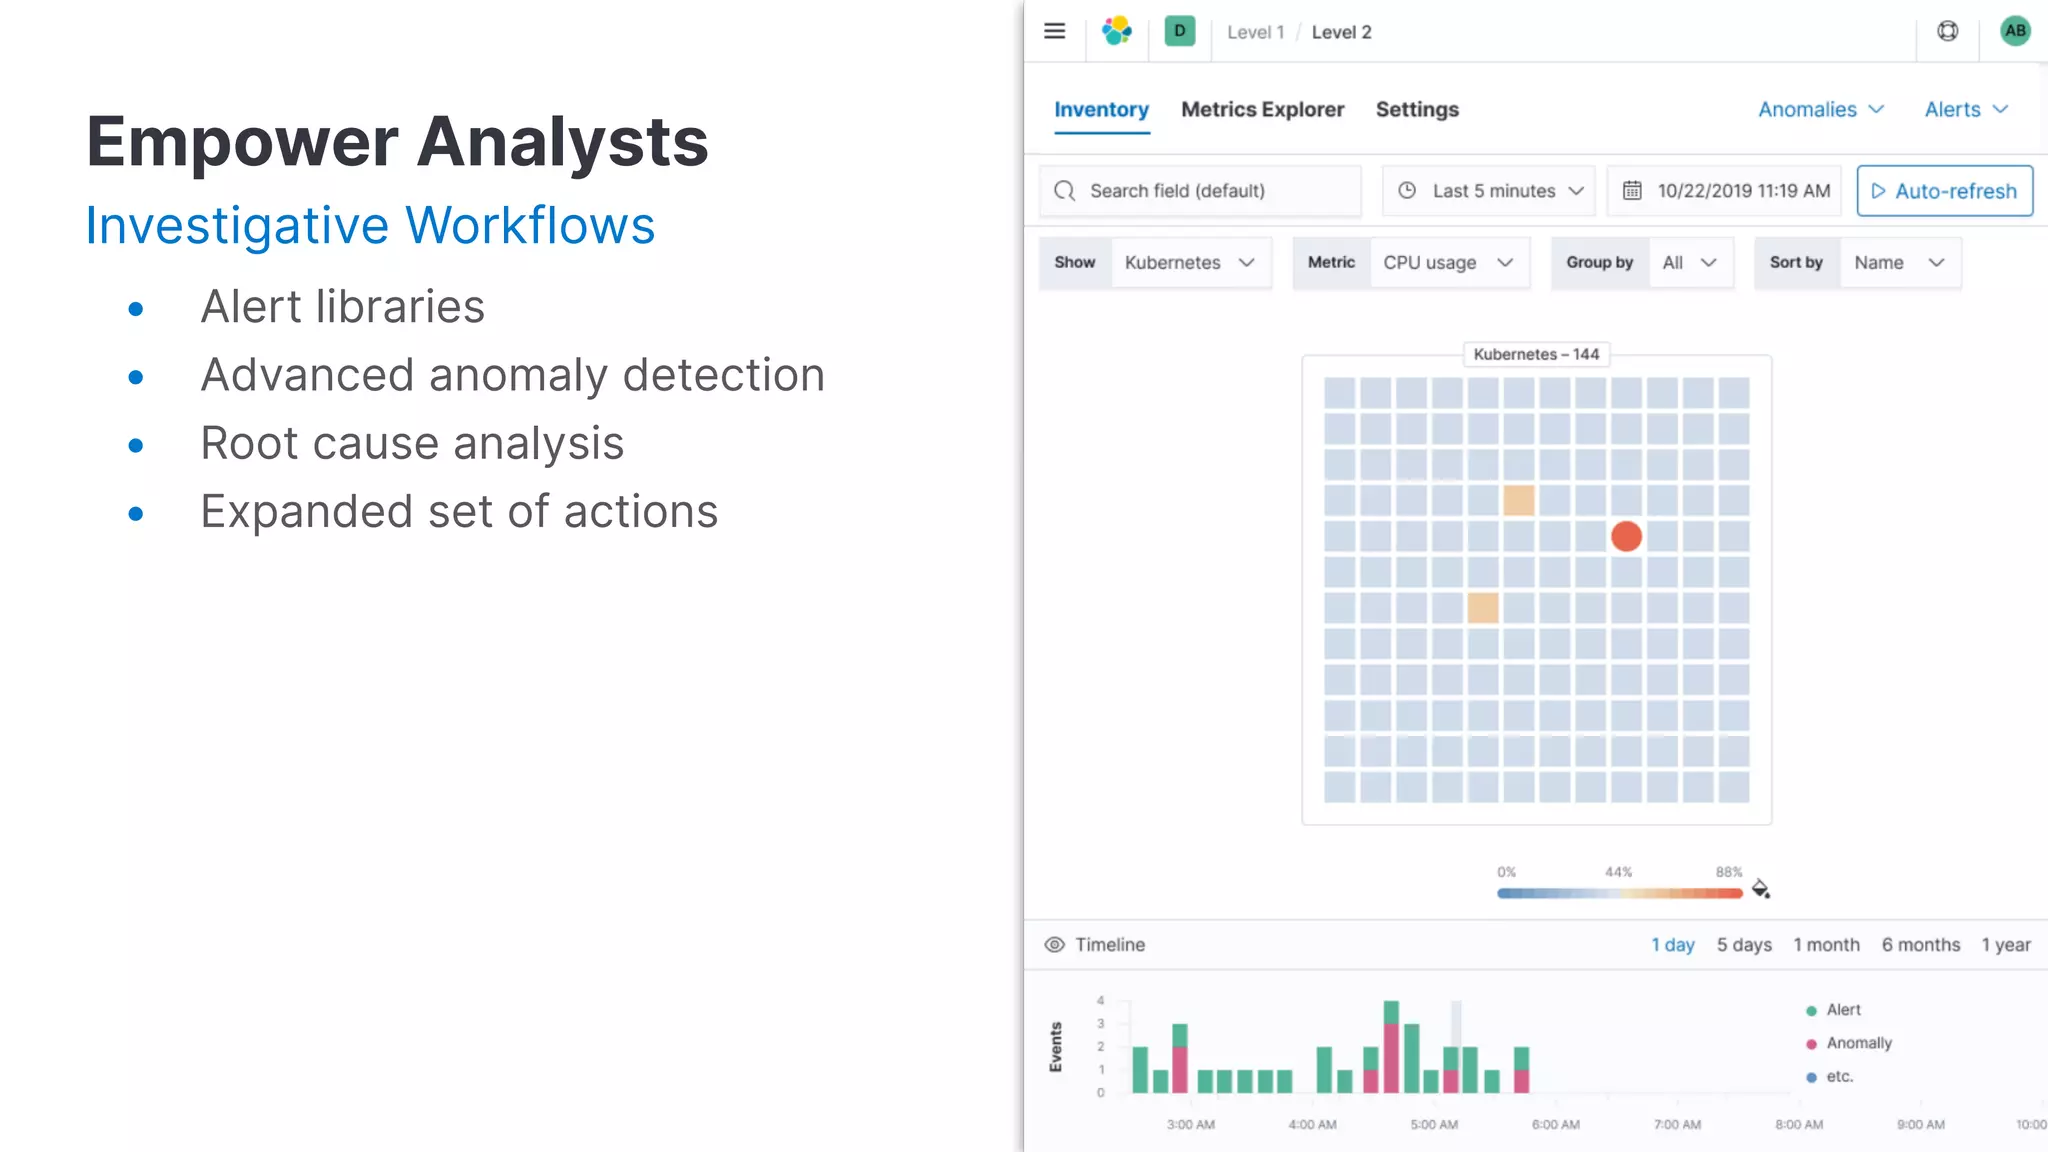Click into the Search field (default) box
This screenshot has height=1152, width=2048.
1200,191
